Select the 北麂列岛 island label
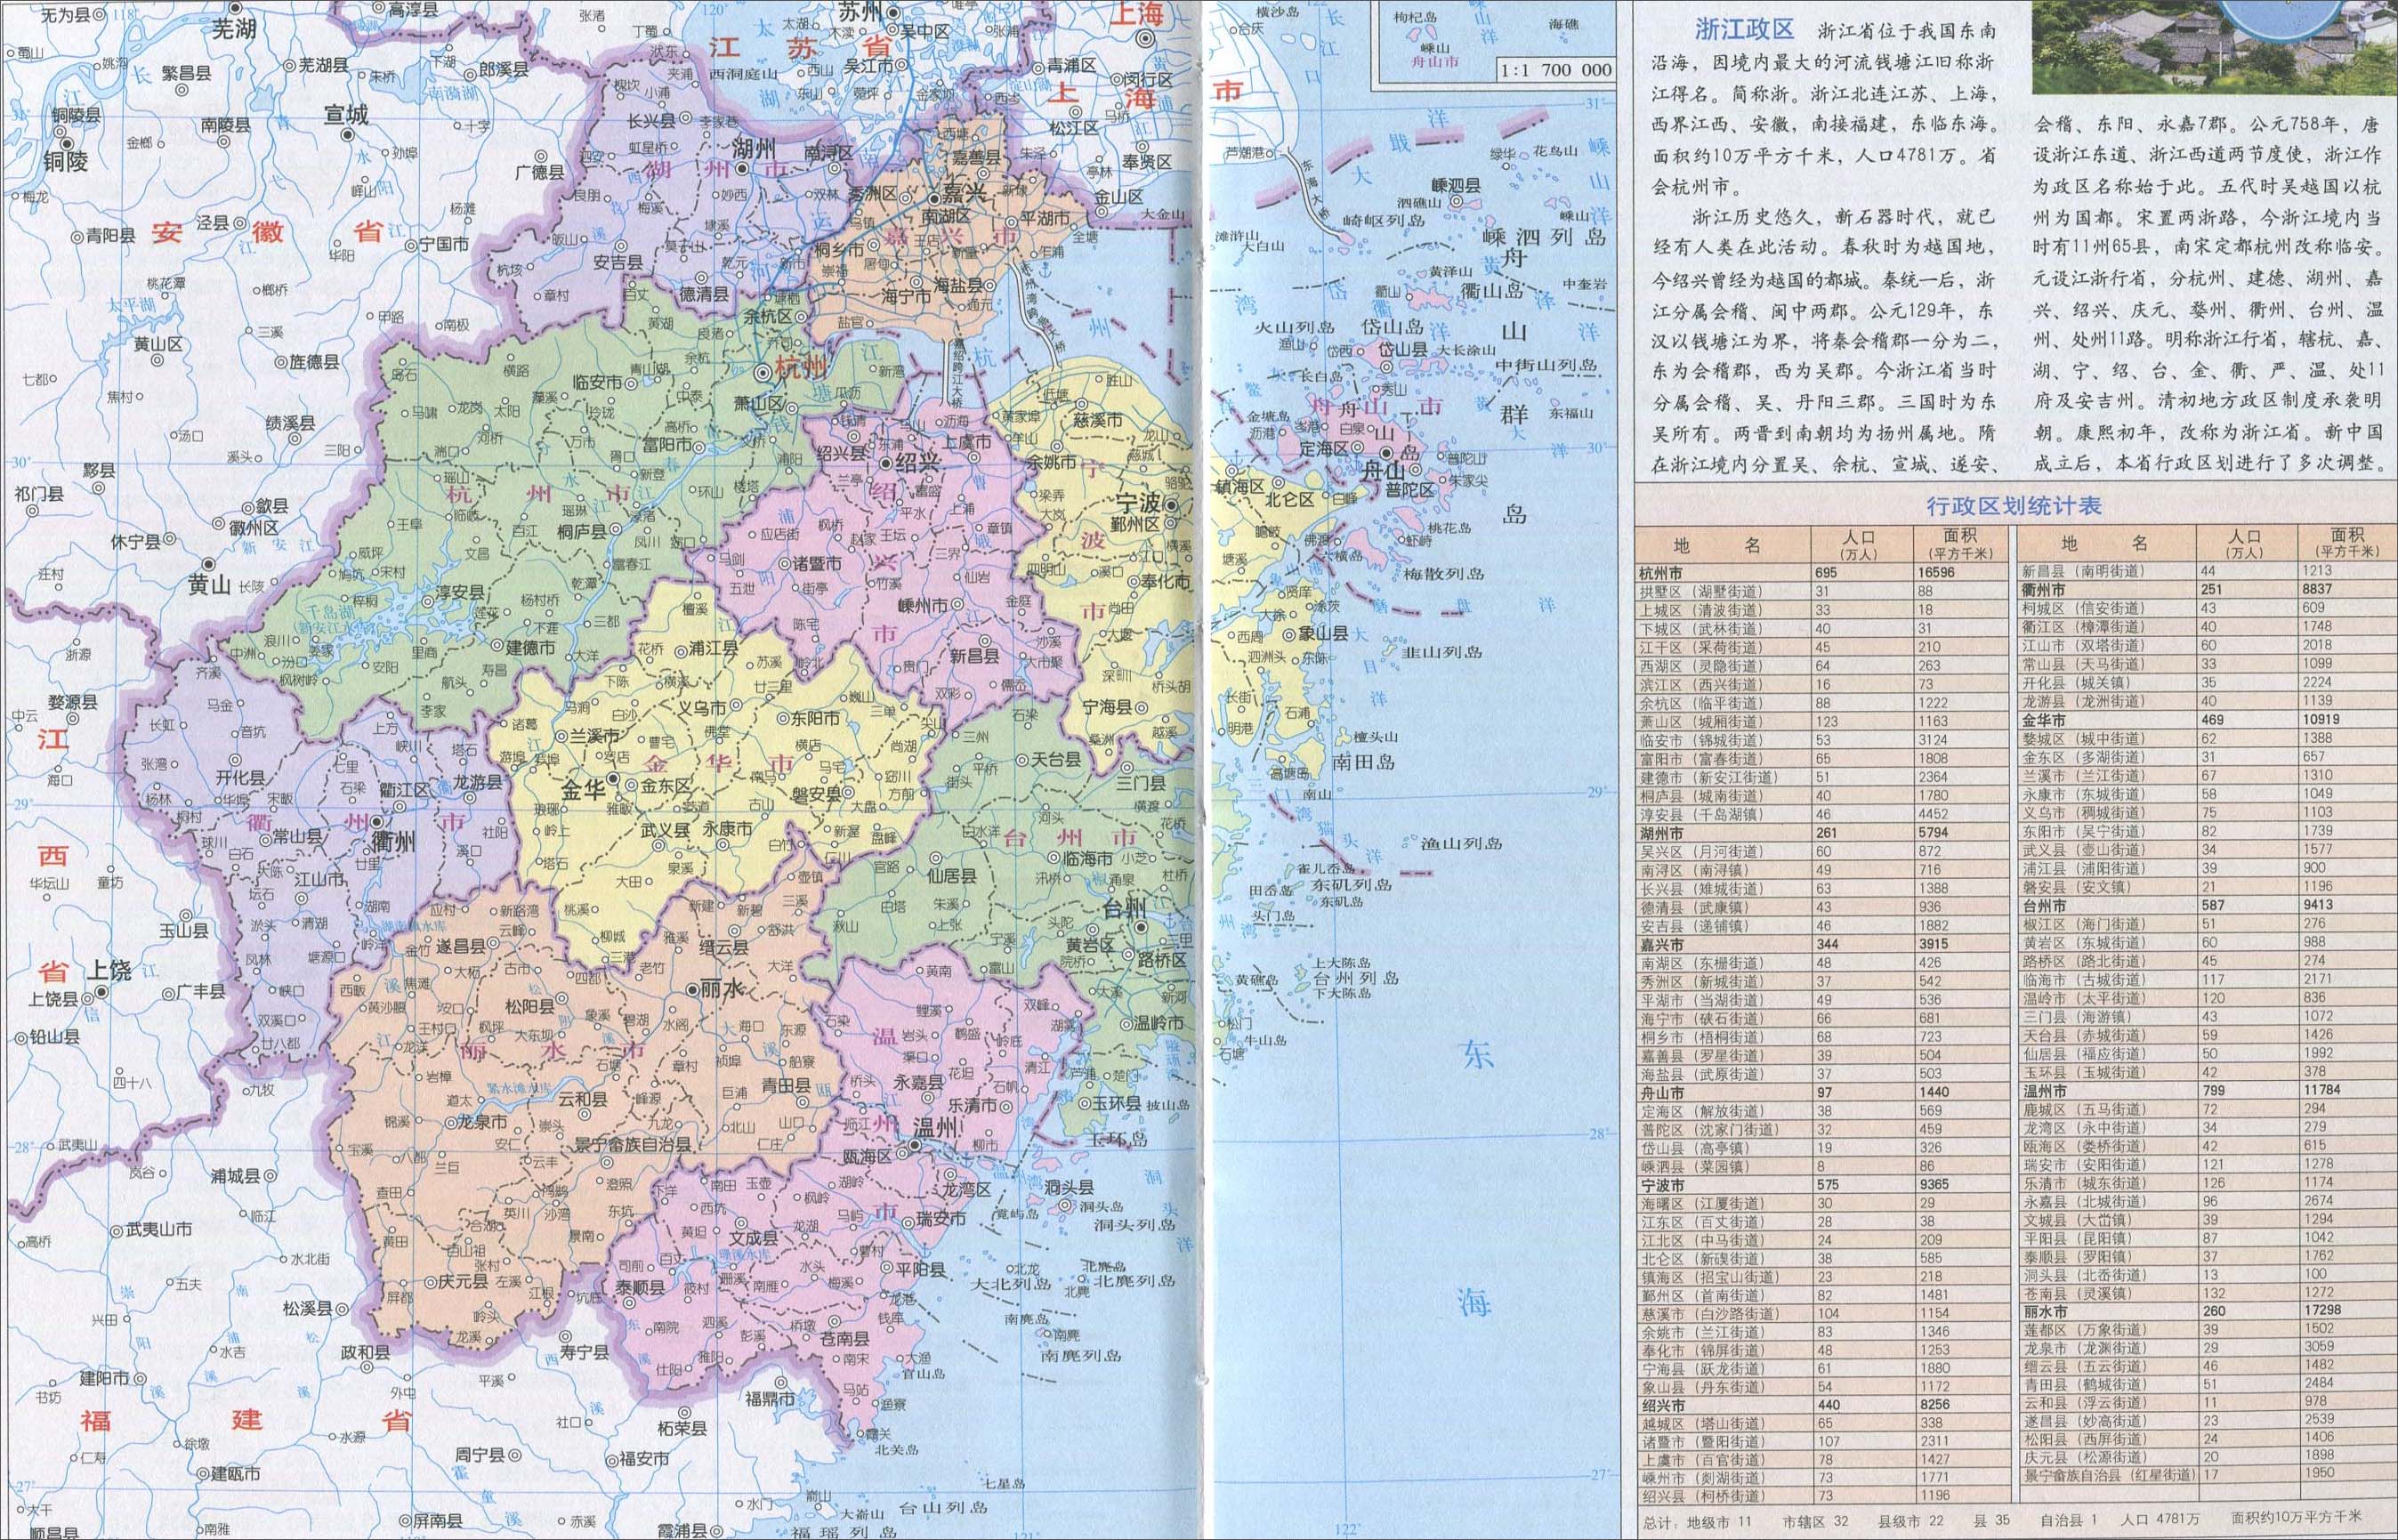 tap(1135, 1281)
